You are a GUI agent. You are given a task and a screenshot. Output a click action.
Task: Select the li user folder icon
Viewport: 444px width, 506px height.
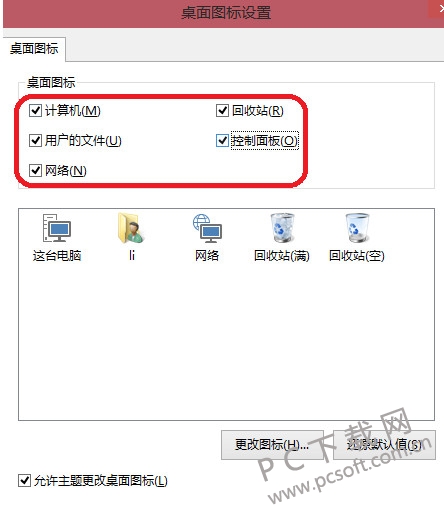(131, 228)
